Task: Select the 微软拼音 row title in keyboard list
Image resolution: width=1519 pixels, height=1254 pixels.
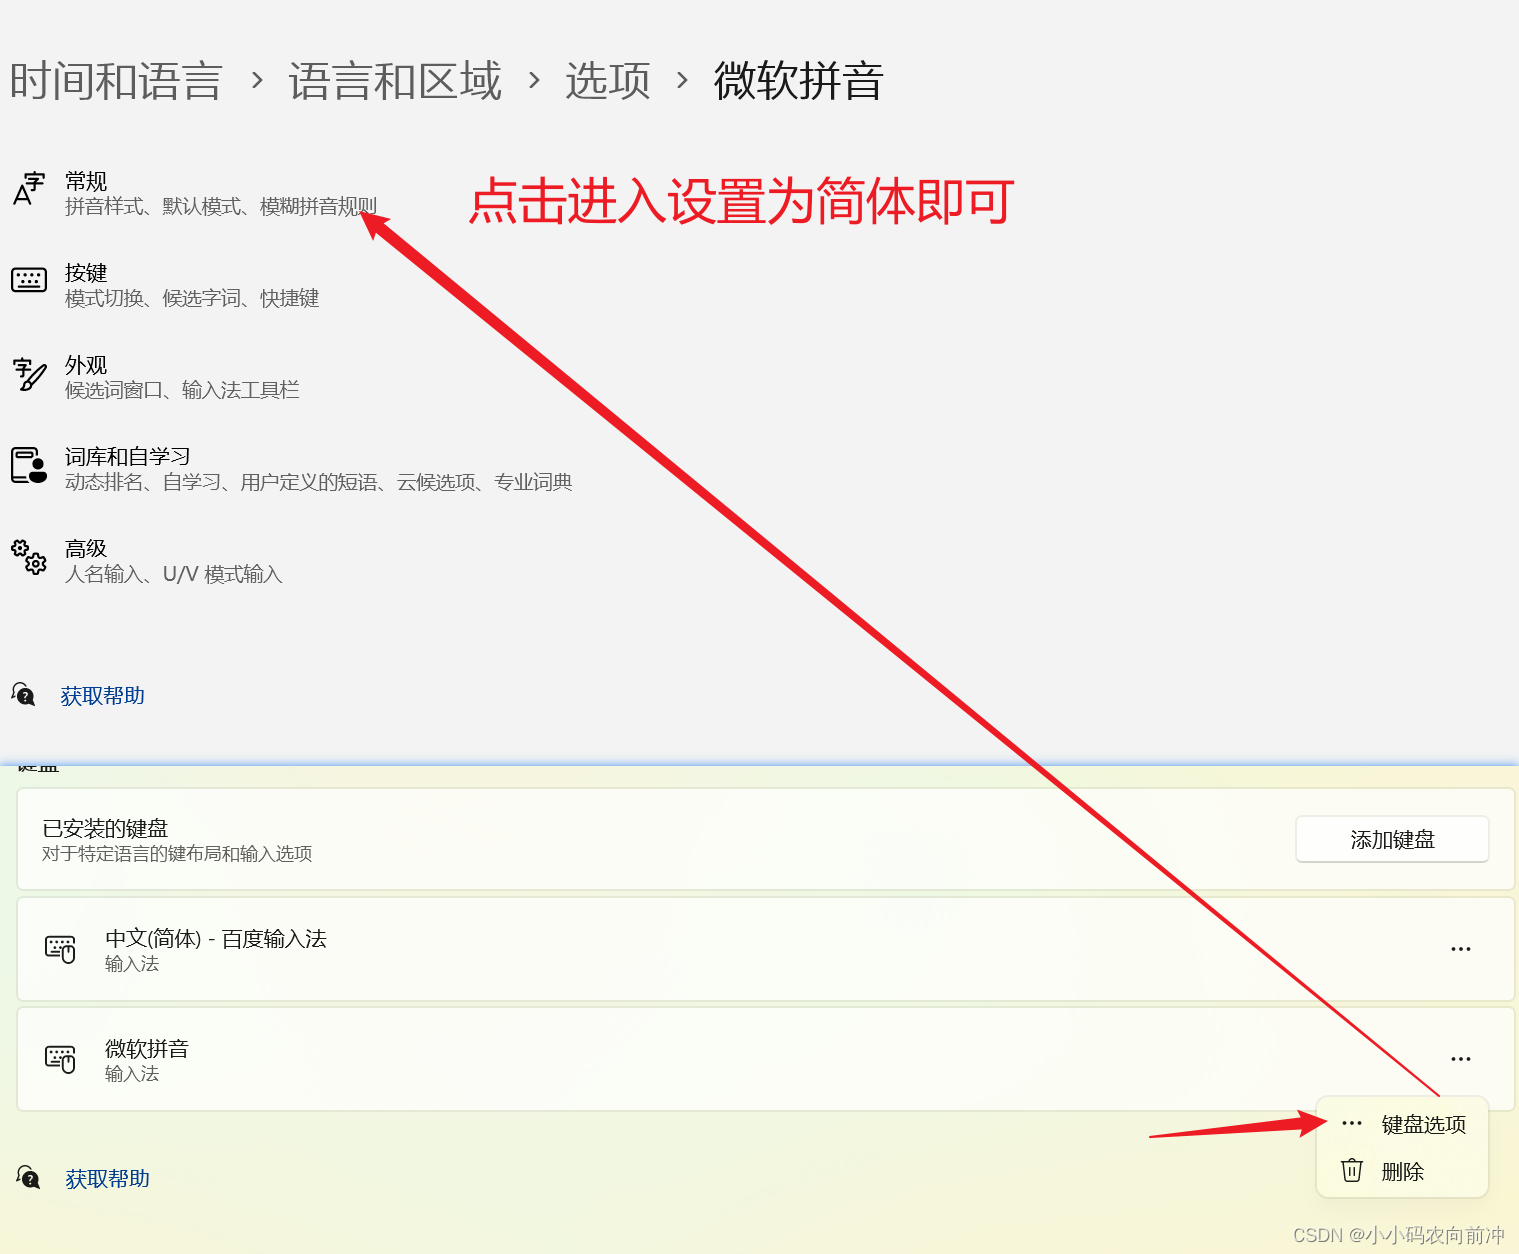Action: (147, 1049)
